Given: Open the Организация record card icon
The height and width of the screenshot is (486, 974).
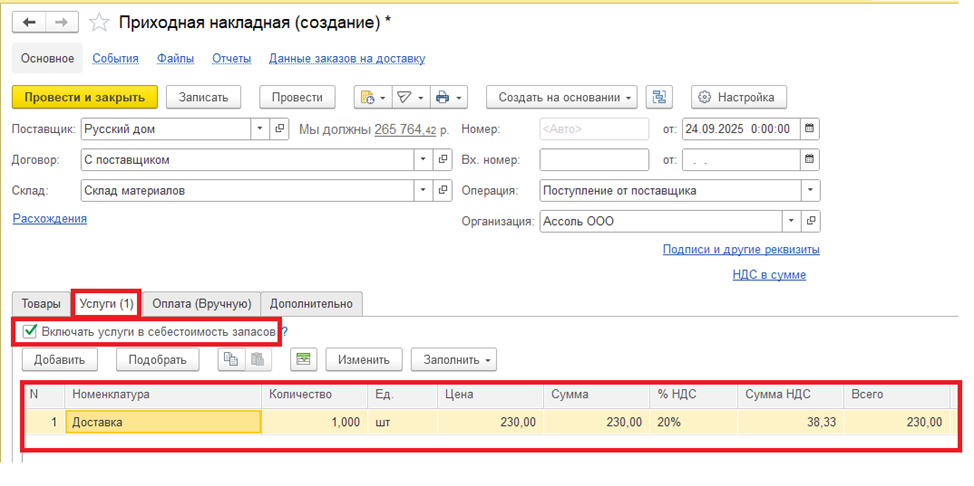Looking at the screenshot, I should click(811, 221).
